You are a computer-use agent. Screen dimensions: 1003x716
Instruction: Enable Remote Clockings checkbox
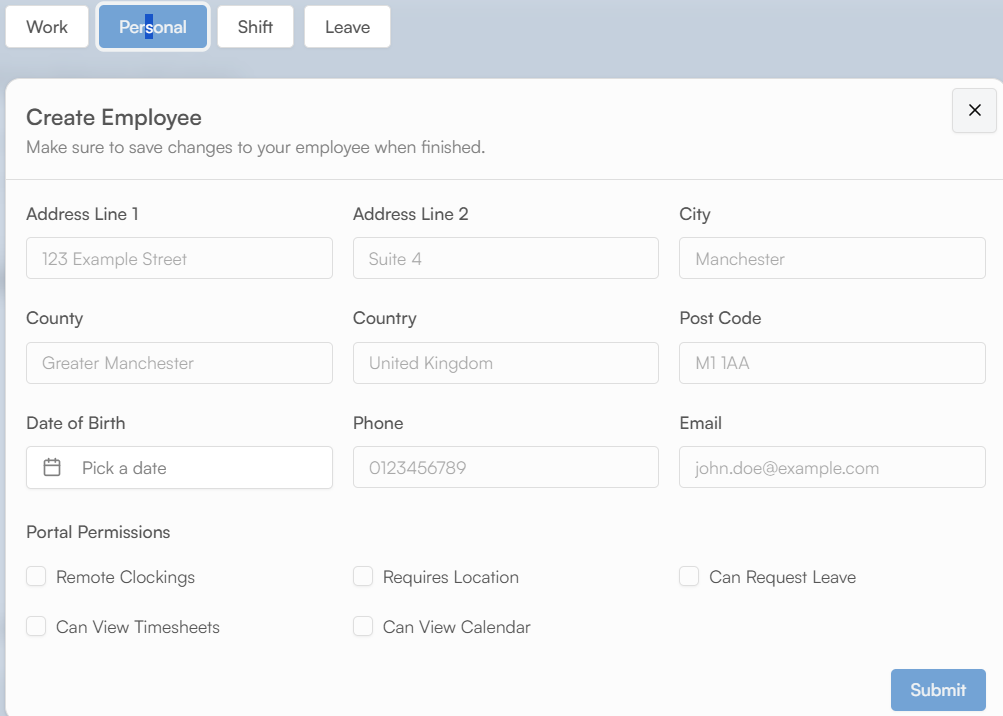(x=36, y=577)
